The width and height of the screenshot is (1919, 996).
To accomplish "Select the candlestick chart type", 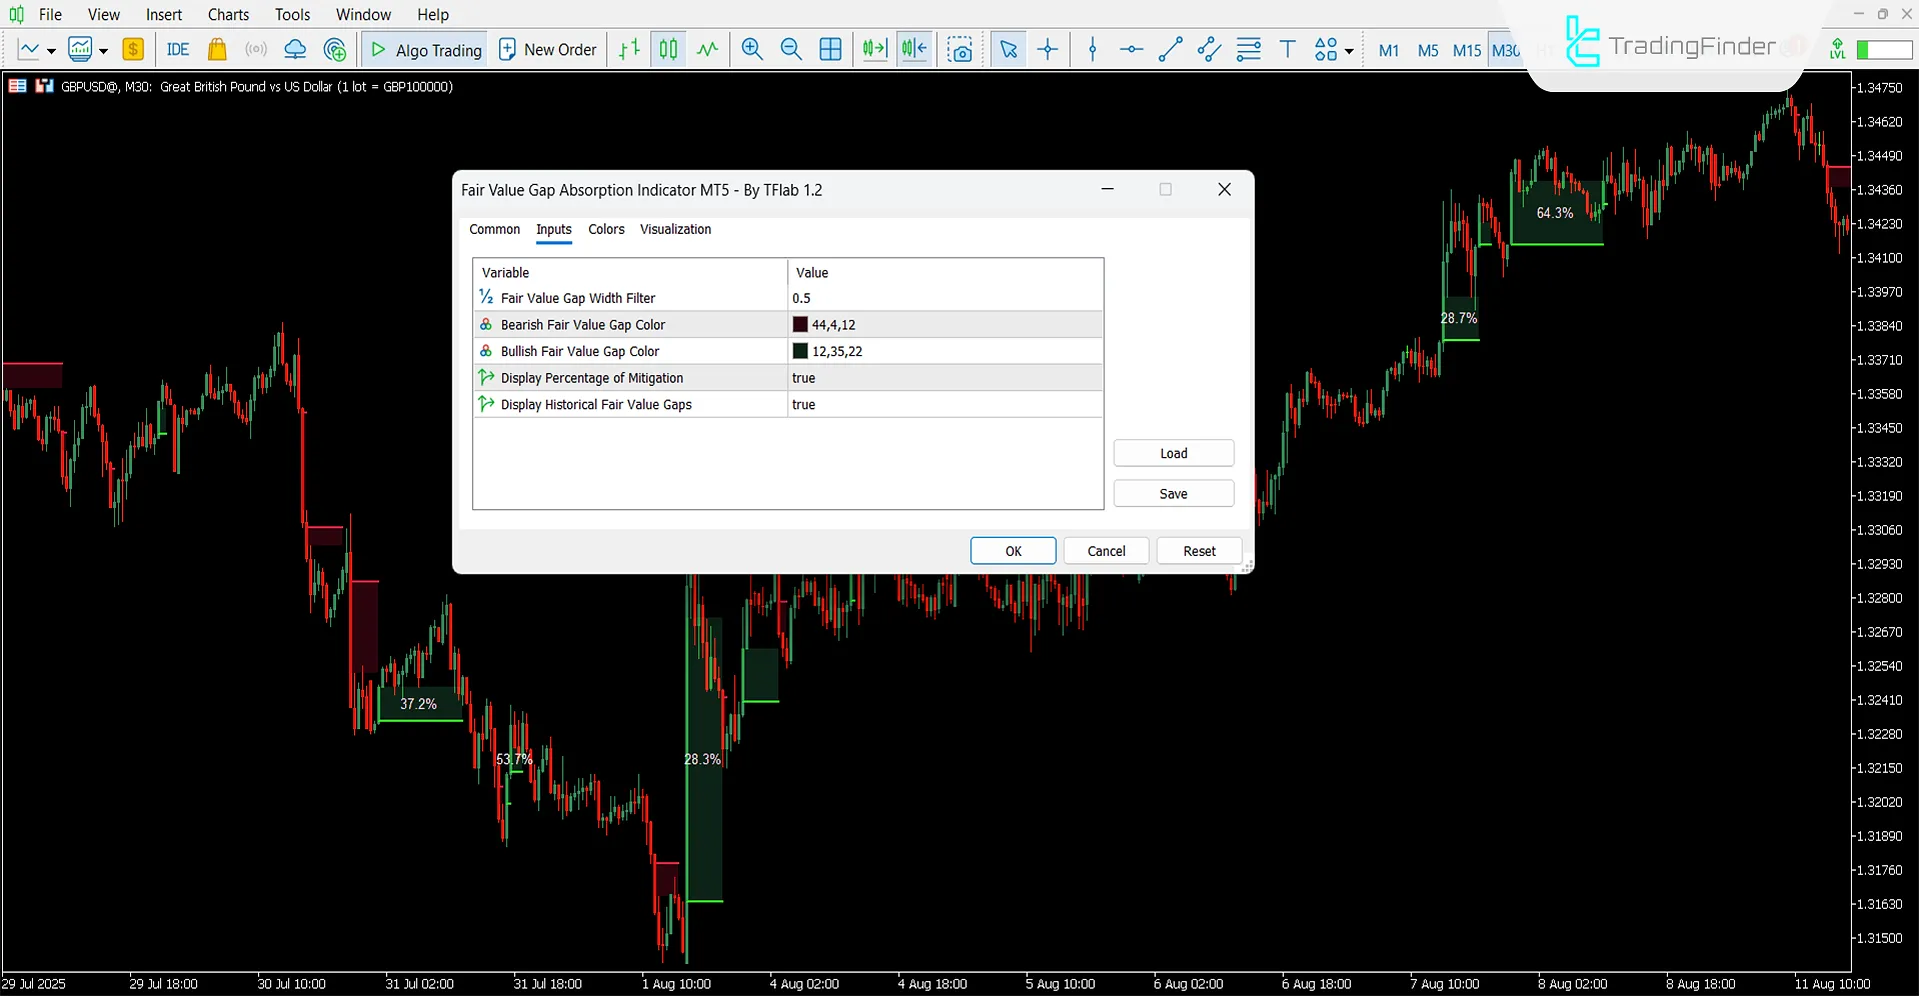I will pyautogui.click(x=667, y=48).
